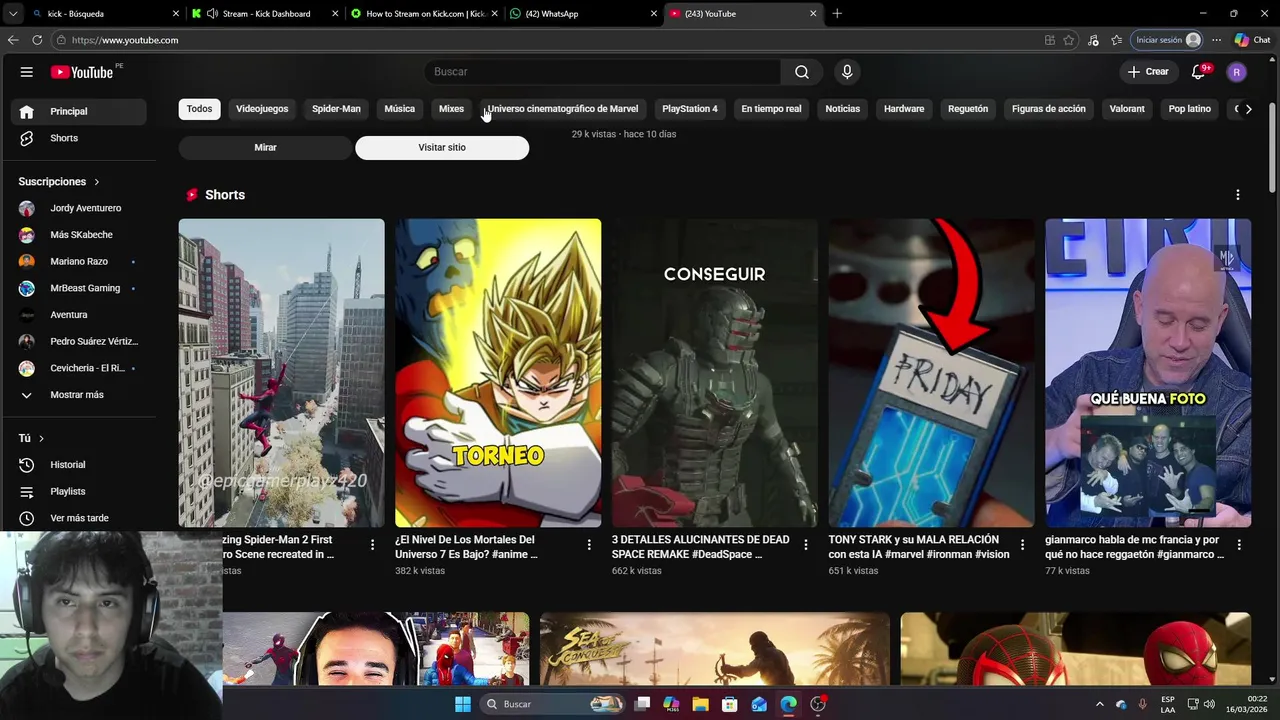This screenshot has width=1280, height=720.
Task: Select the Mixes filter chip
Action: pyautogui.click(x=451, y=109)
